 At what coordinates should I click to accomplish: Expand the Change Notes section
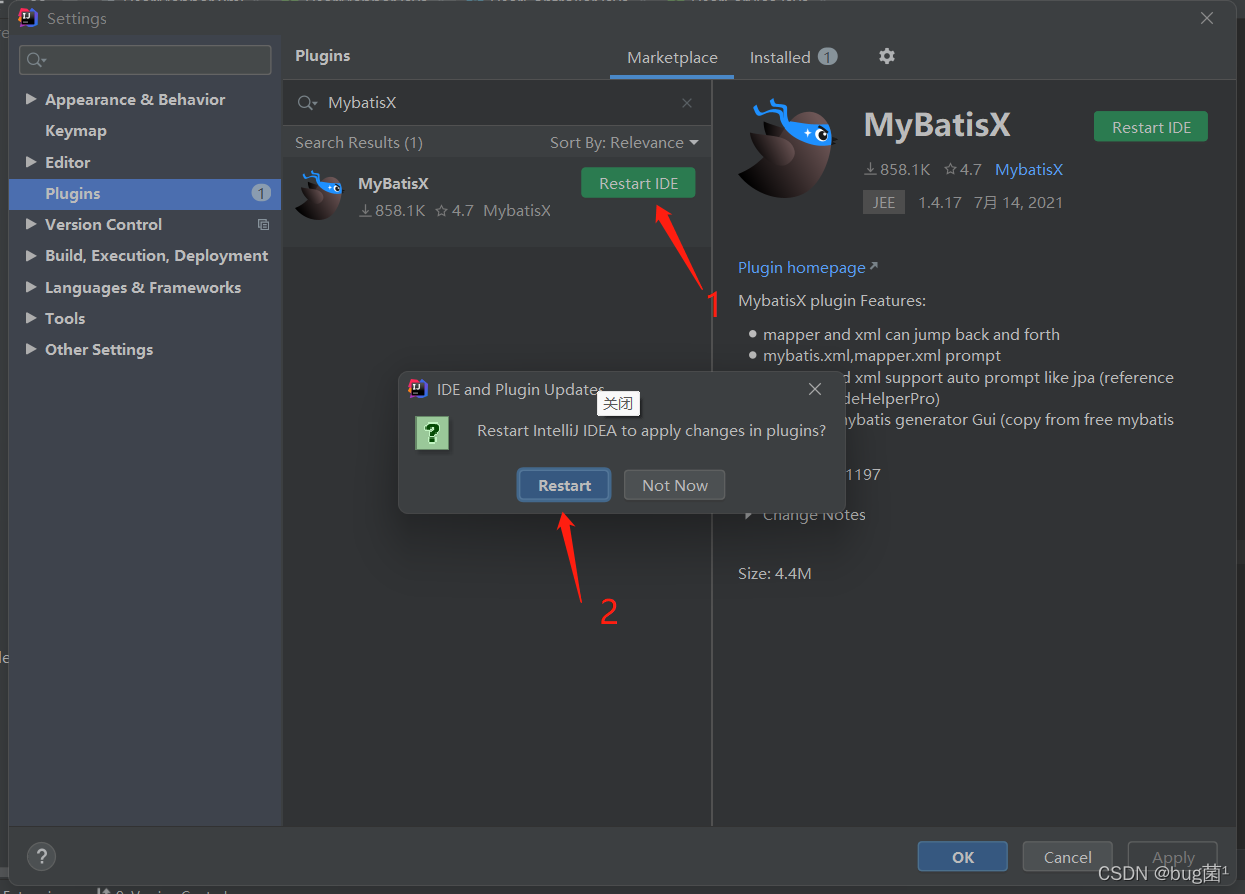click(747, 515)
